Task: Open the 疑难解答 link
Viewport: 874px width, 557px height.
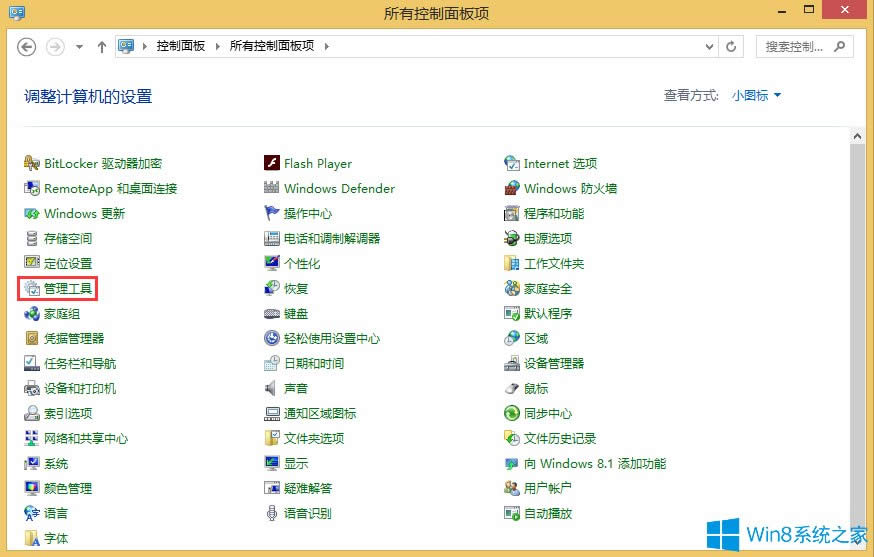Action: point(308,489)
